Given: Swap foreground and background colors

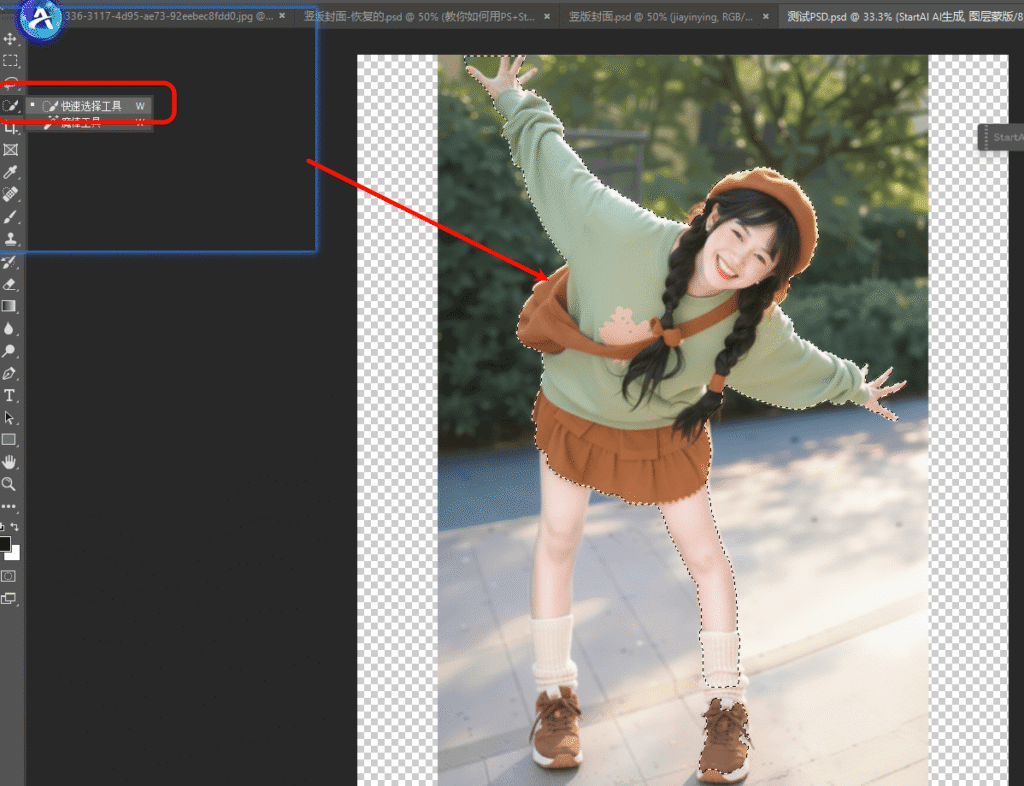Looking at the screenshot, I should coord(15,527).
